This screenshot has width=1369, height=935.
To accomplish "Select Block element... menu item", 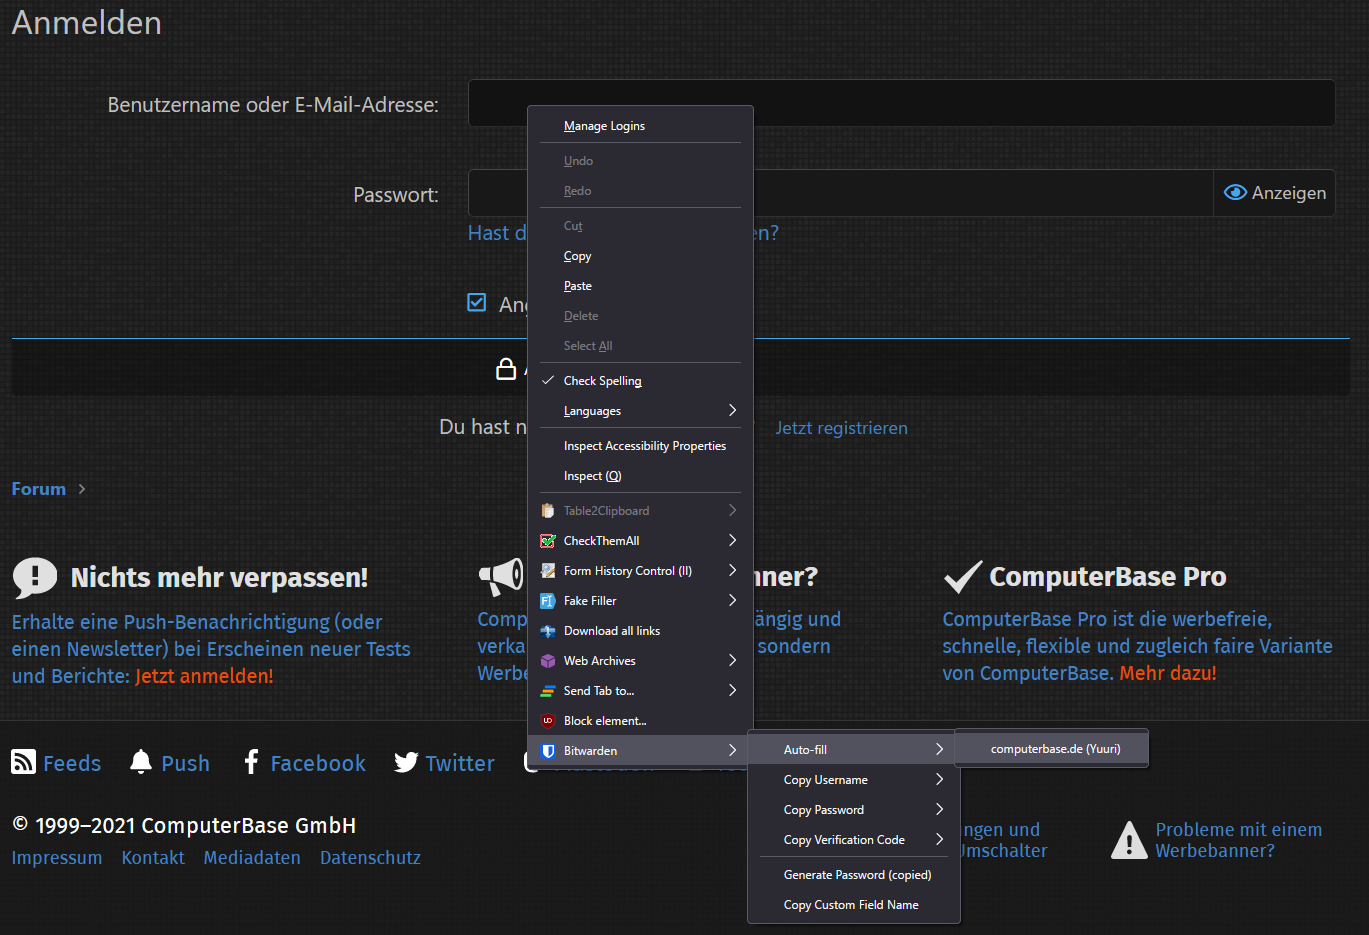I will (x=640, y=721).
